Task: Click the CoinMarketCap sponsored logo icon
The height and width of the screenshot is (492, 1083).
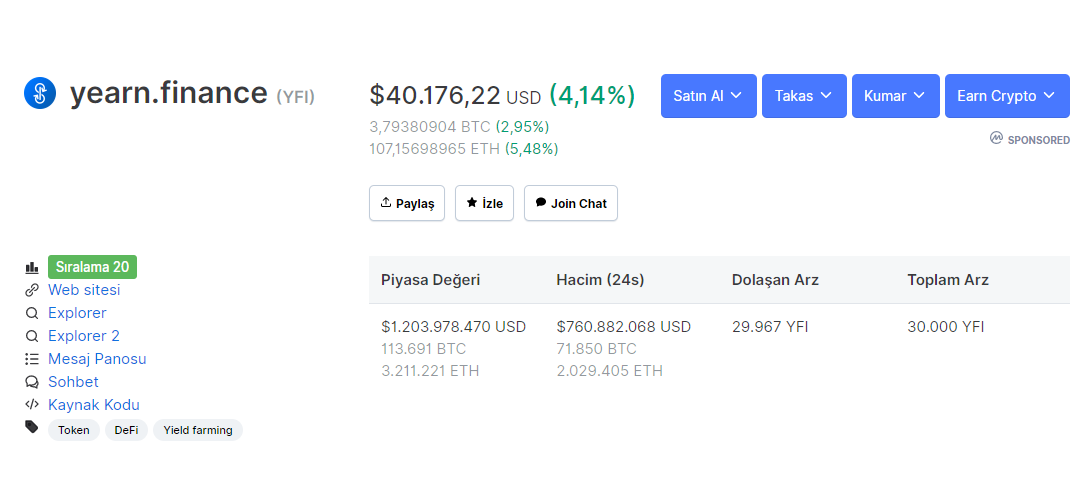Action: point(996,138)
